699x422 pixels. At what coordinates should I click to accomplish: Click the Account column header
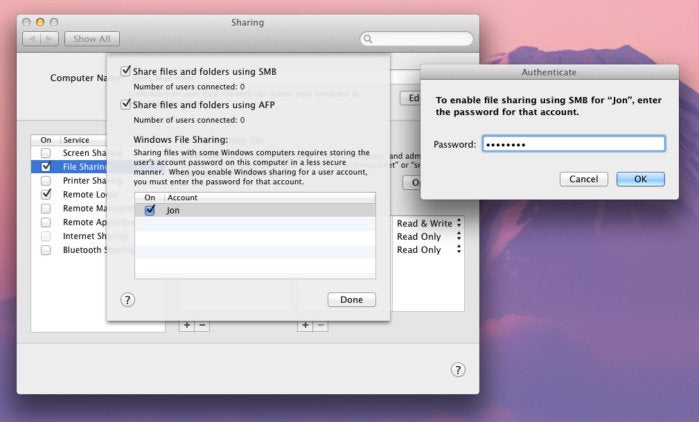270,197
